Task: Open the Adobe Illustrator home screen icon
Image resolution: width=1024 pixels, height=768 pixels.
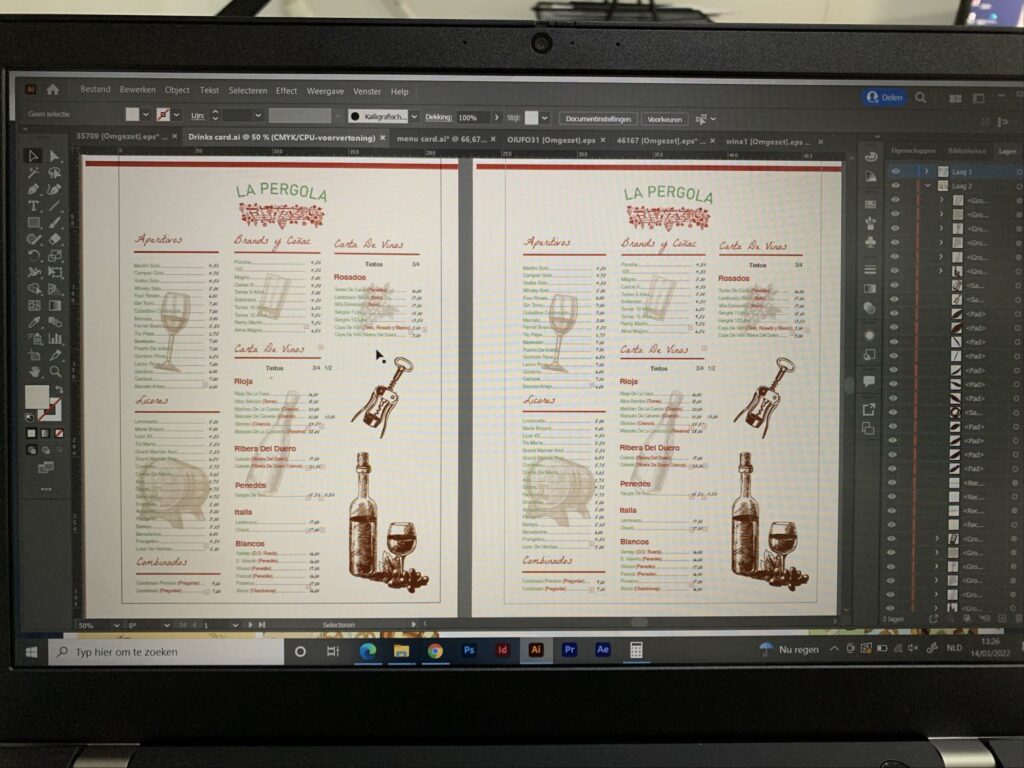Action: (x=52, y=90)
